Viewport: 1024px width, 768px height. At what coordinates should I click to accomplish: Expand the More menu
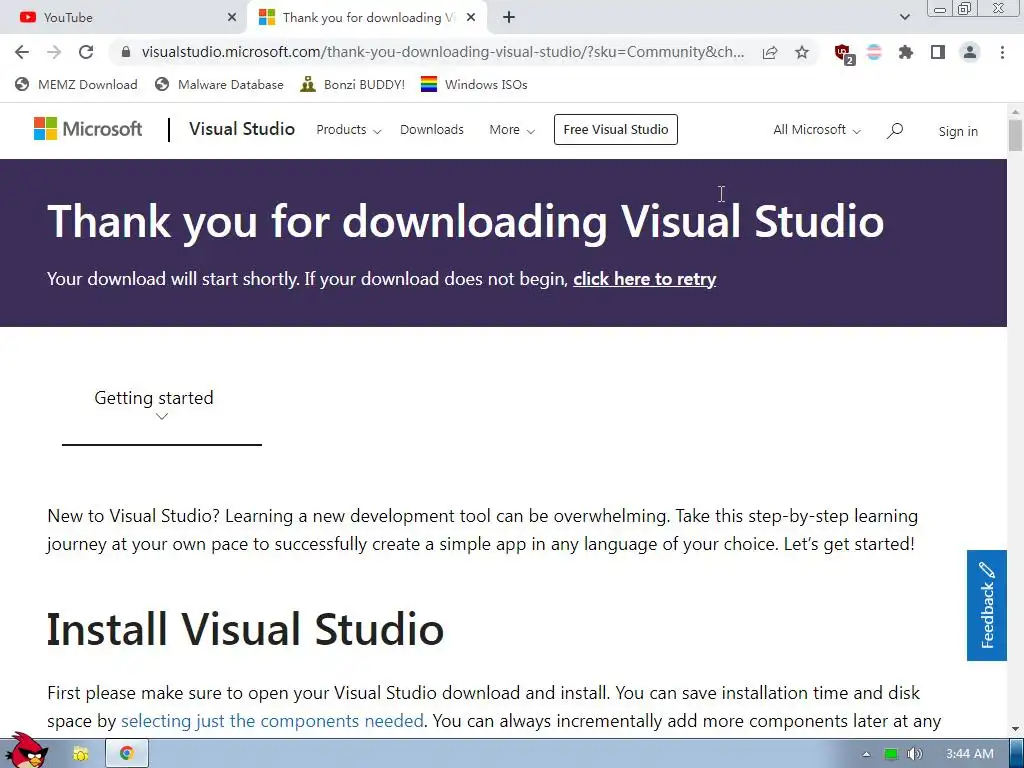(512, 130)
